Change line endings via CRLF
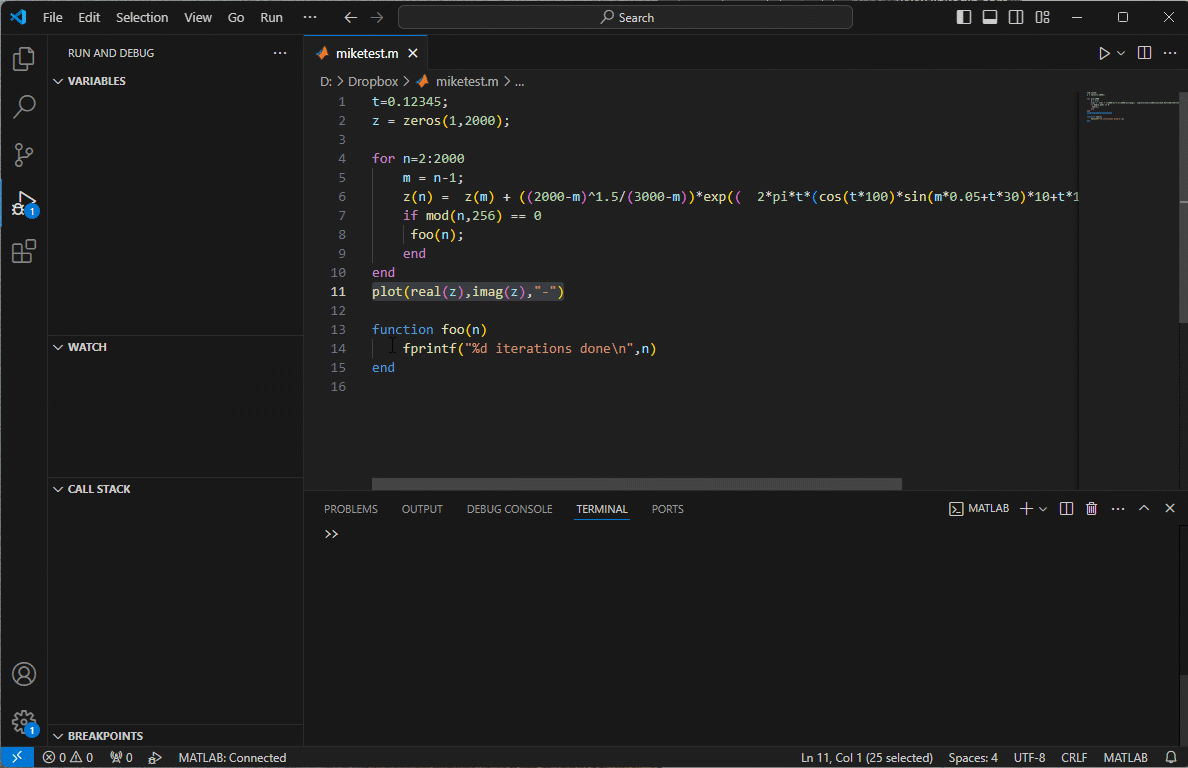This screenshot has width=1188, height=768. click(x=1074, y=757)
